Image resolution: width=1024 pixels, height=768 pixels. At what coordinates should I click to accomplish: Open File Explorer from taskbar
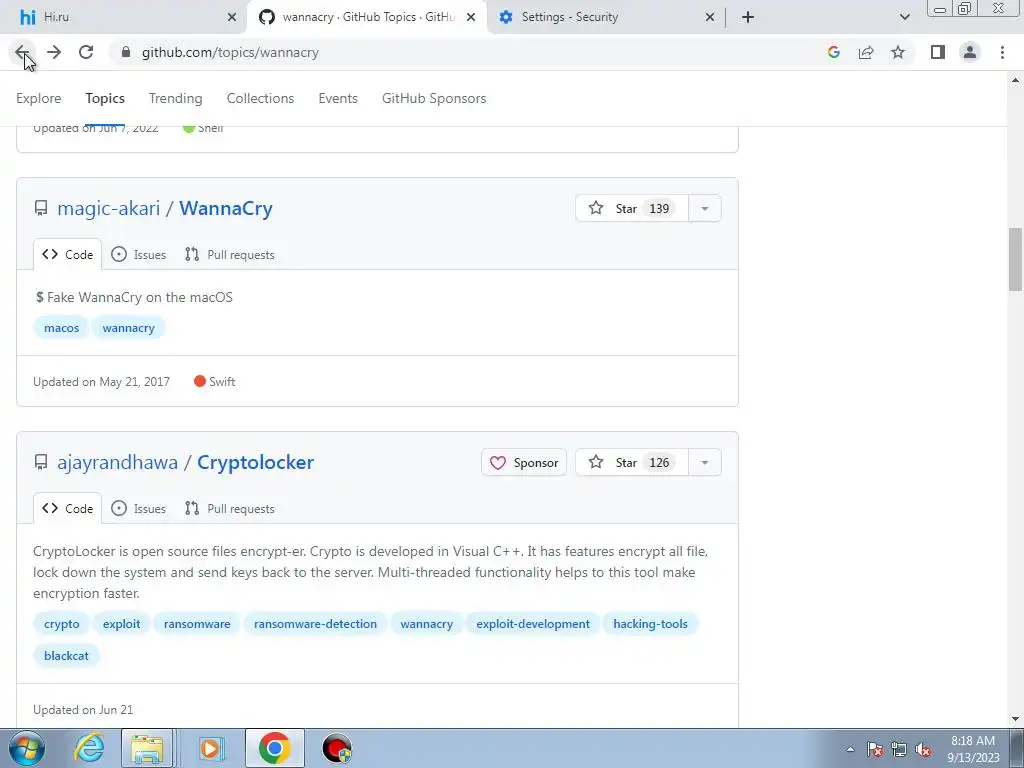click(x=148, y=748)
